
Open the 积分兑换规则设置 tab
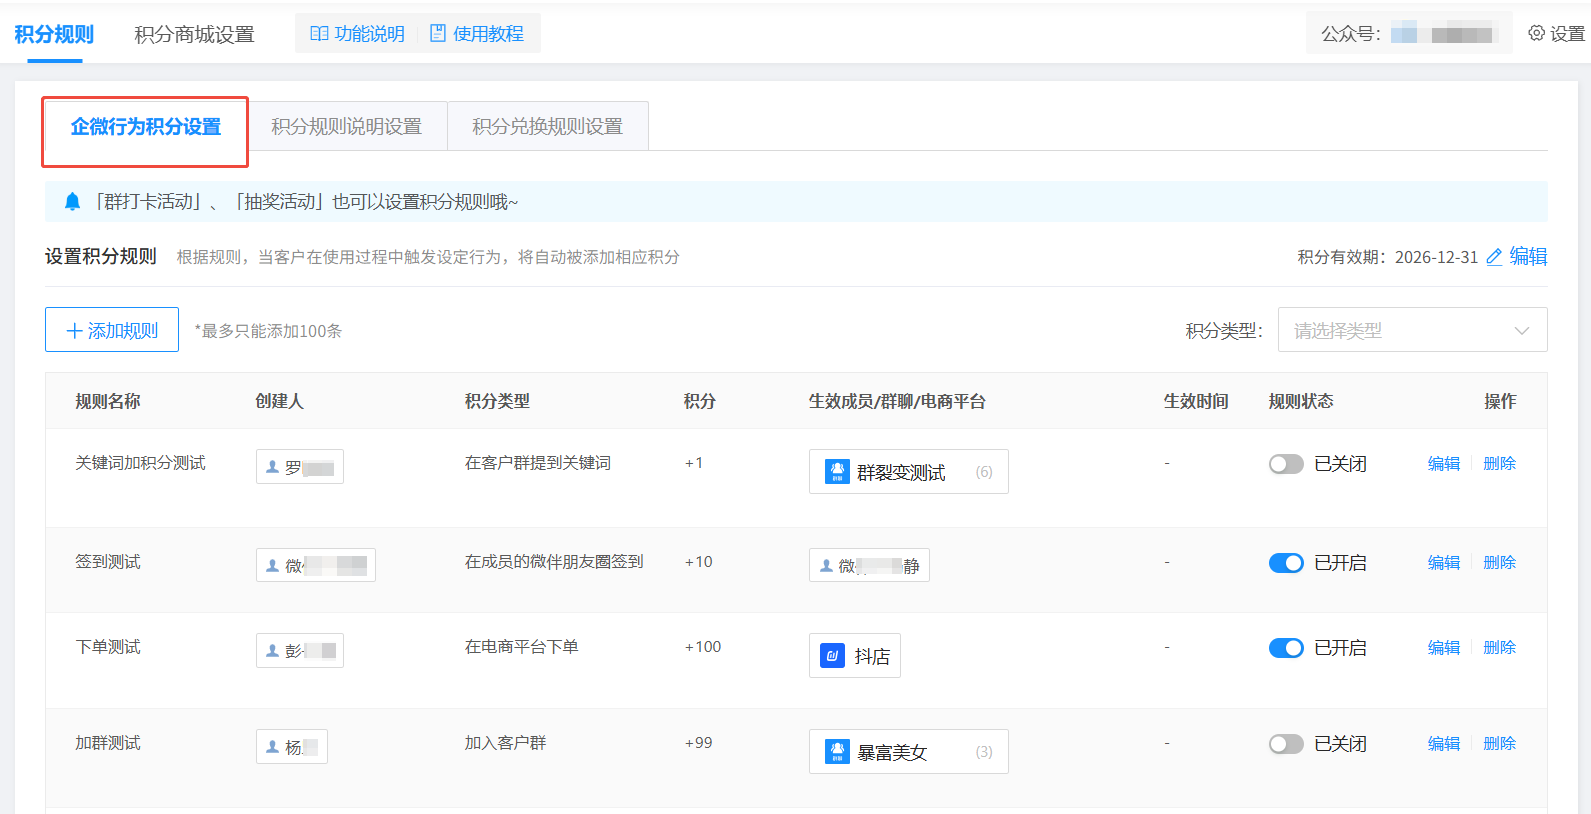coord(548,127)
